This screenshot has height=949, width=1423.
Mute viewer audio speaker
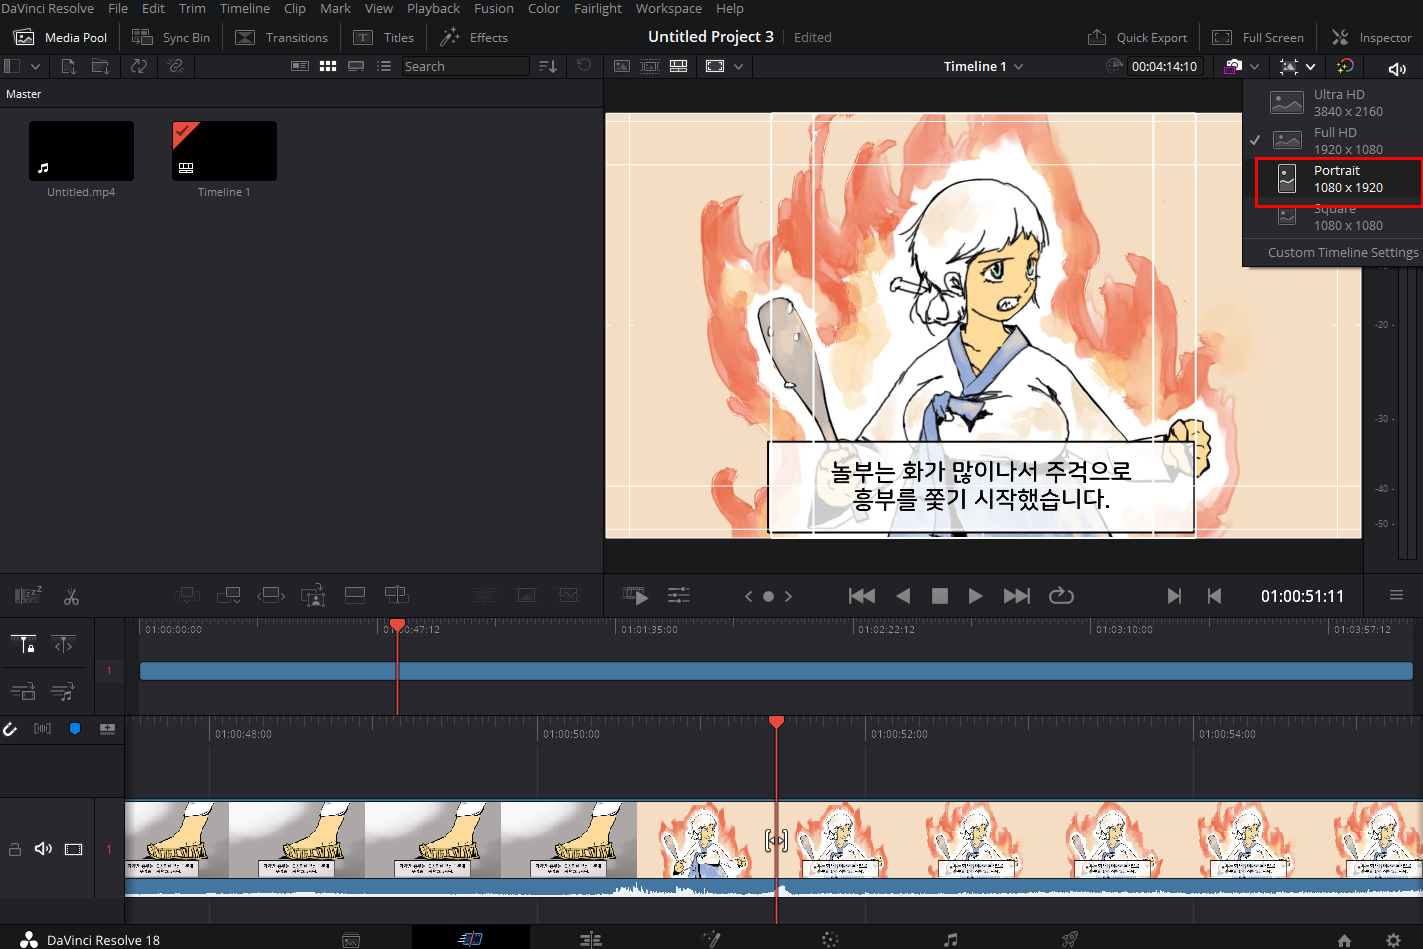(x=1397, y=68)
